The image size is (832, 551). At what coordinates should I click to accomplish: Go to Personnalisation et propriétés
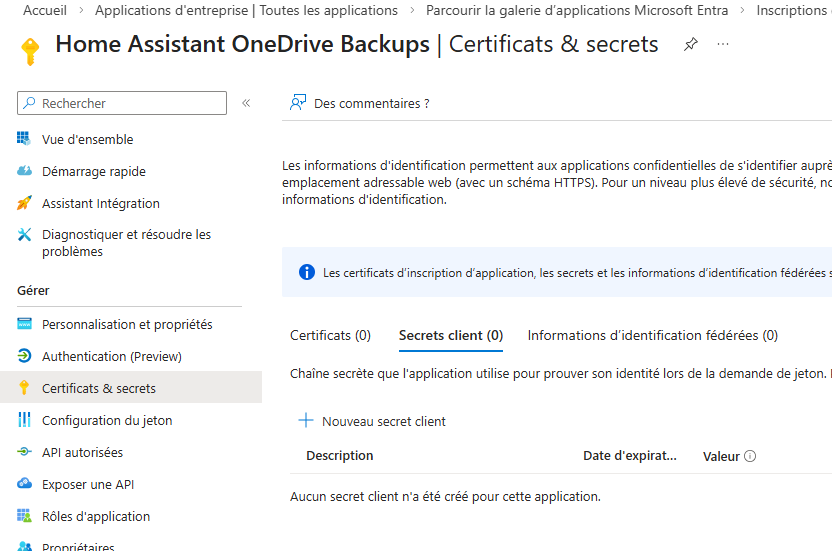click(x=127, y=324)
